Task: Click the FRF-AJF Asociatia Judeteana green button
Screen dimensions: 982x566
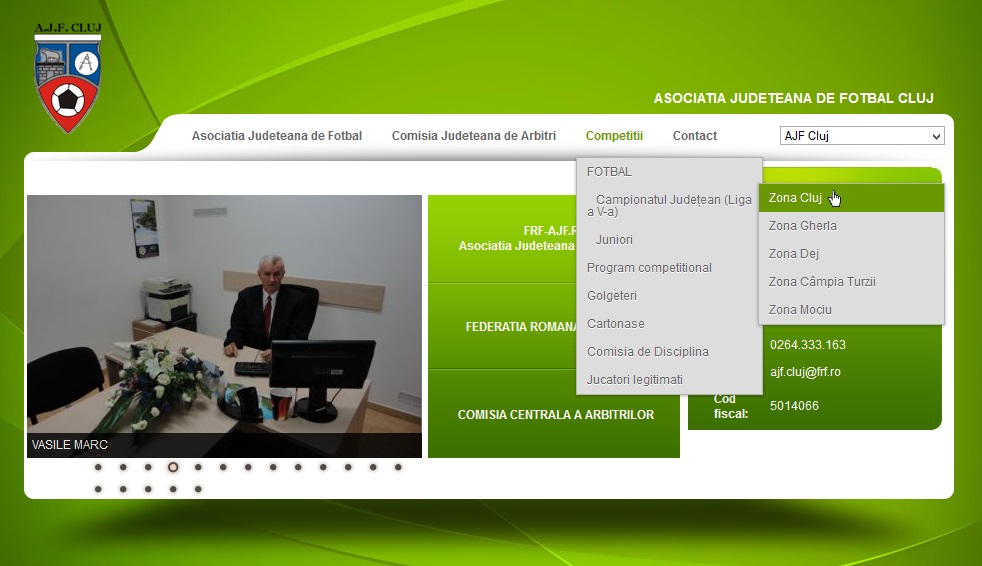Action: [502, 239]
